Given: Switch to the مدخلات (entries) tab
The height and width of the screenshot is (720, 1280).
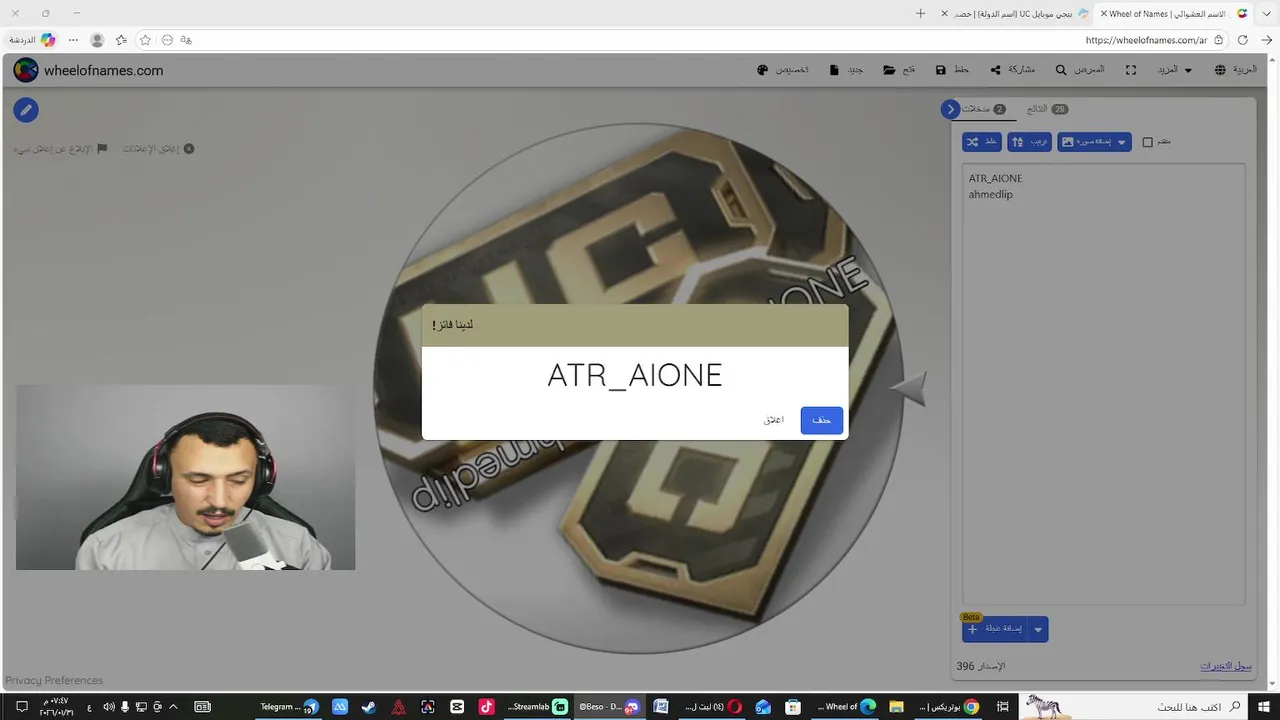Looking at the screenshot, I should tap(984, 109).
